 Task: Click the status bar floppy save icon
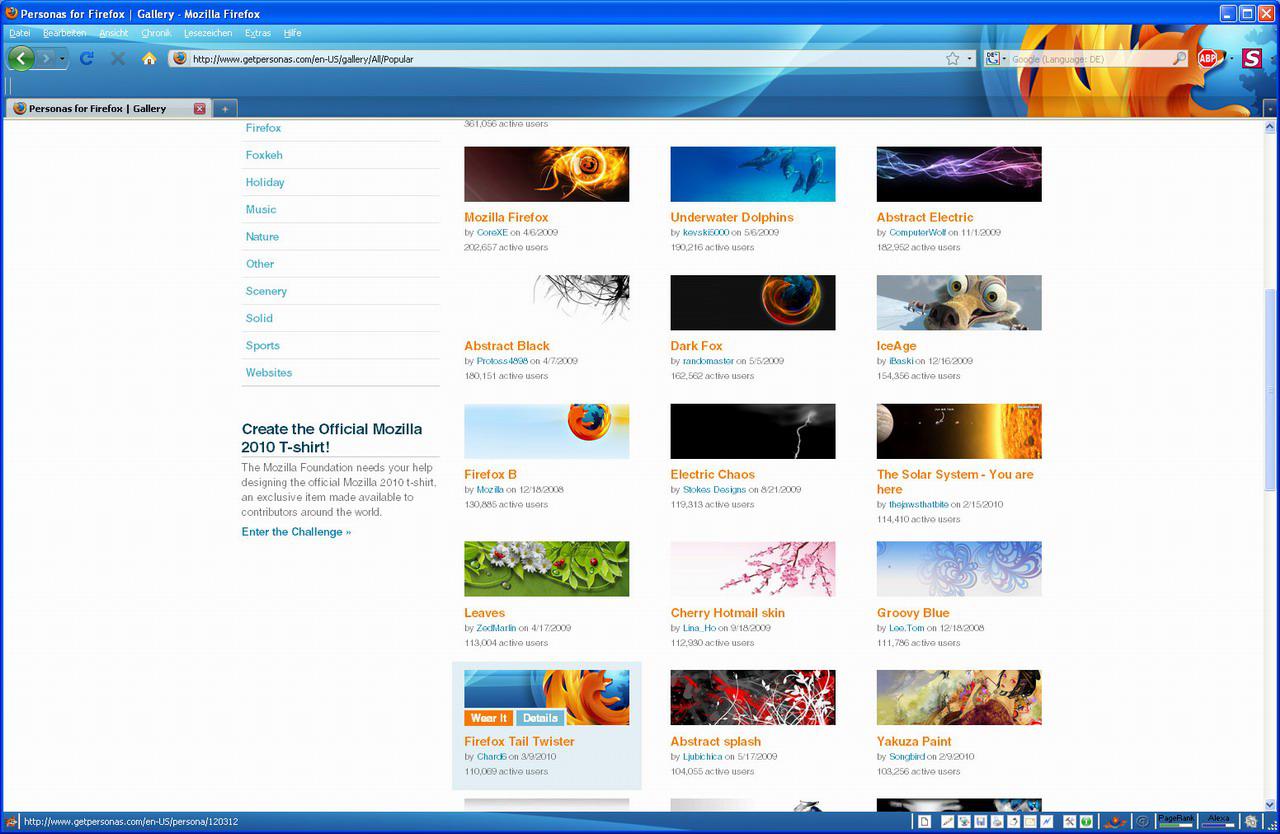(x=981, y=822)
